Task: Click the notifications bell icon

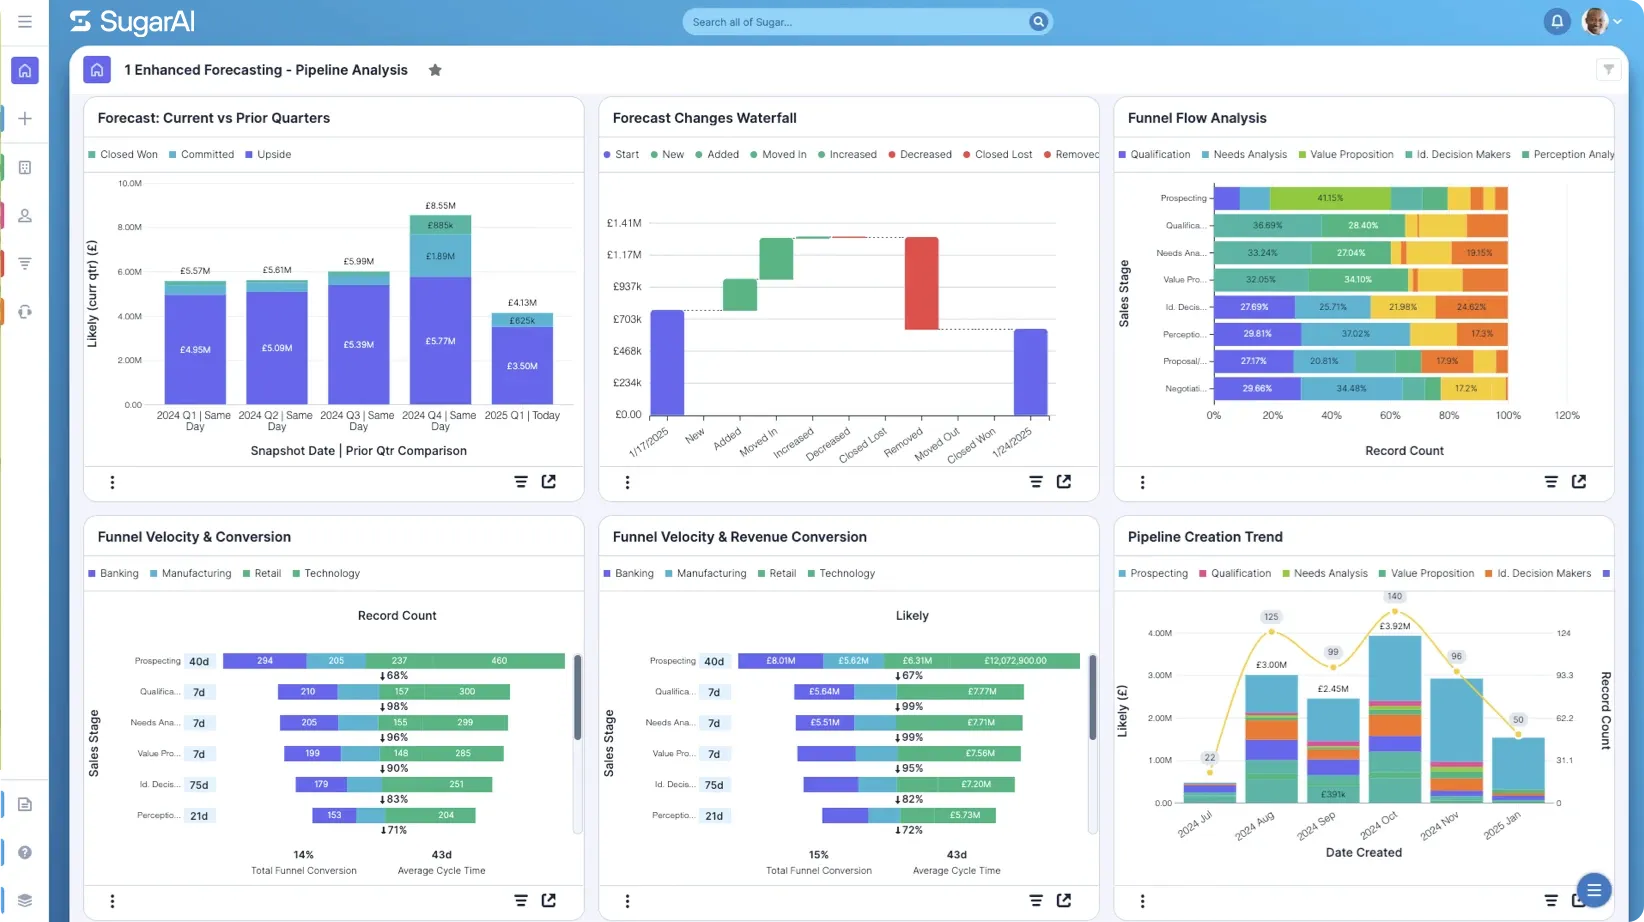Action: [1556, 21]
